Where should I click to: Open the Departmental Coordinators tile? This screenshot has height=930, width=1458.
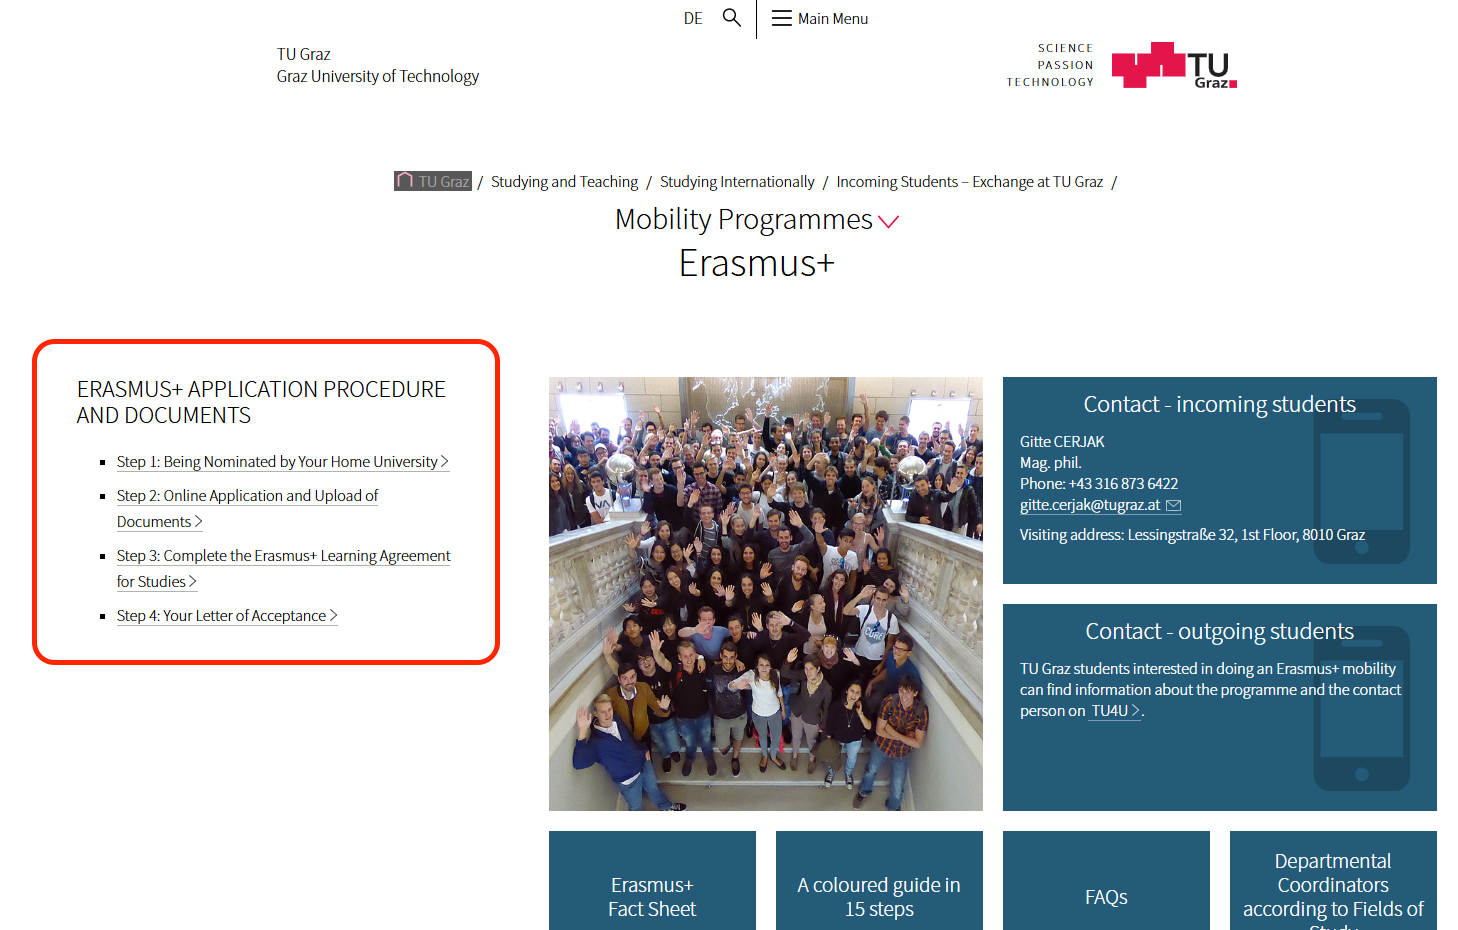coord(1333,880)
